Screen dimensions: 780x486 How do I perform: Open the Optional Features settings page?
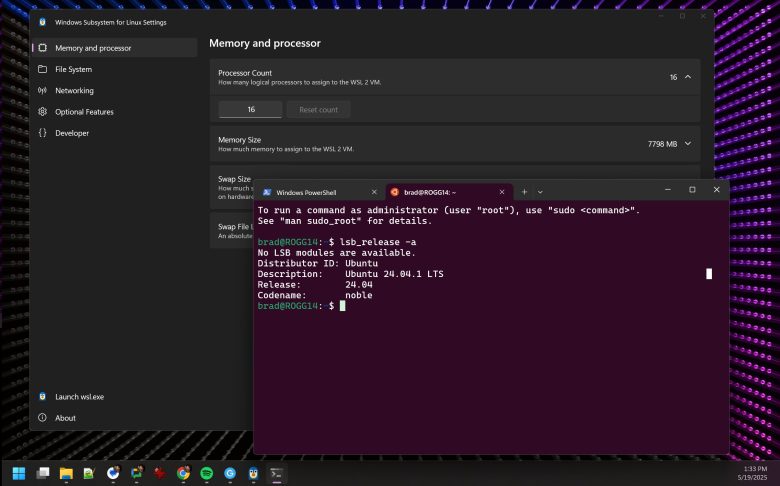click(x=114, y=112)
